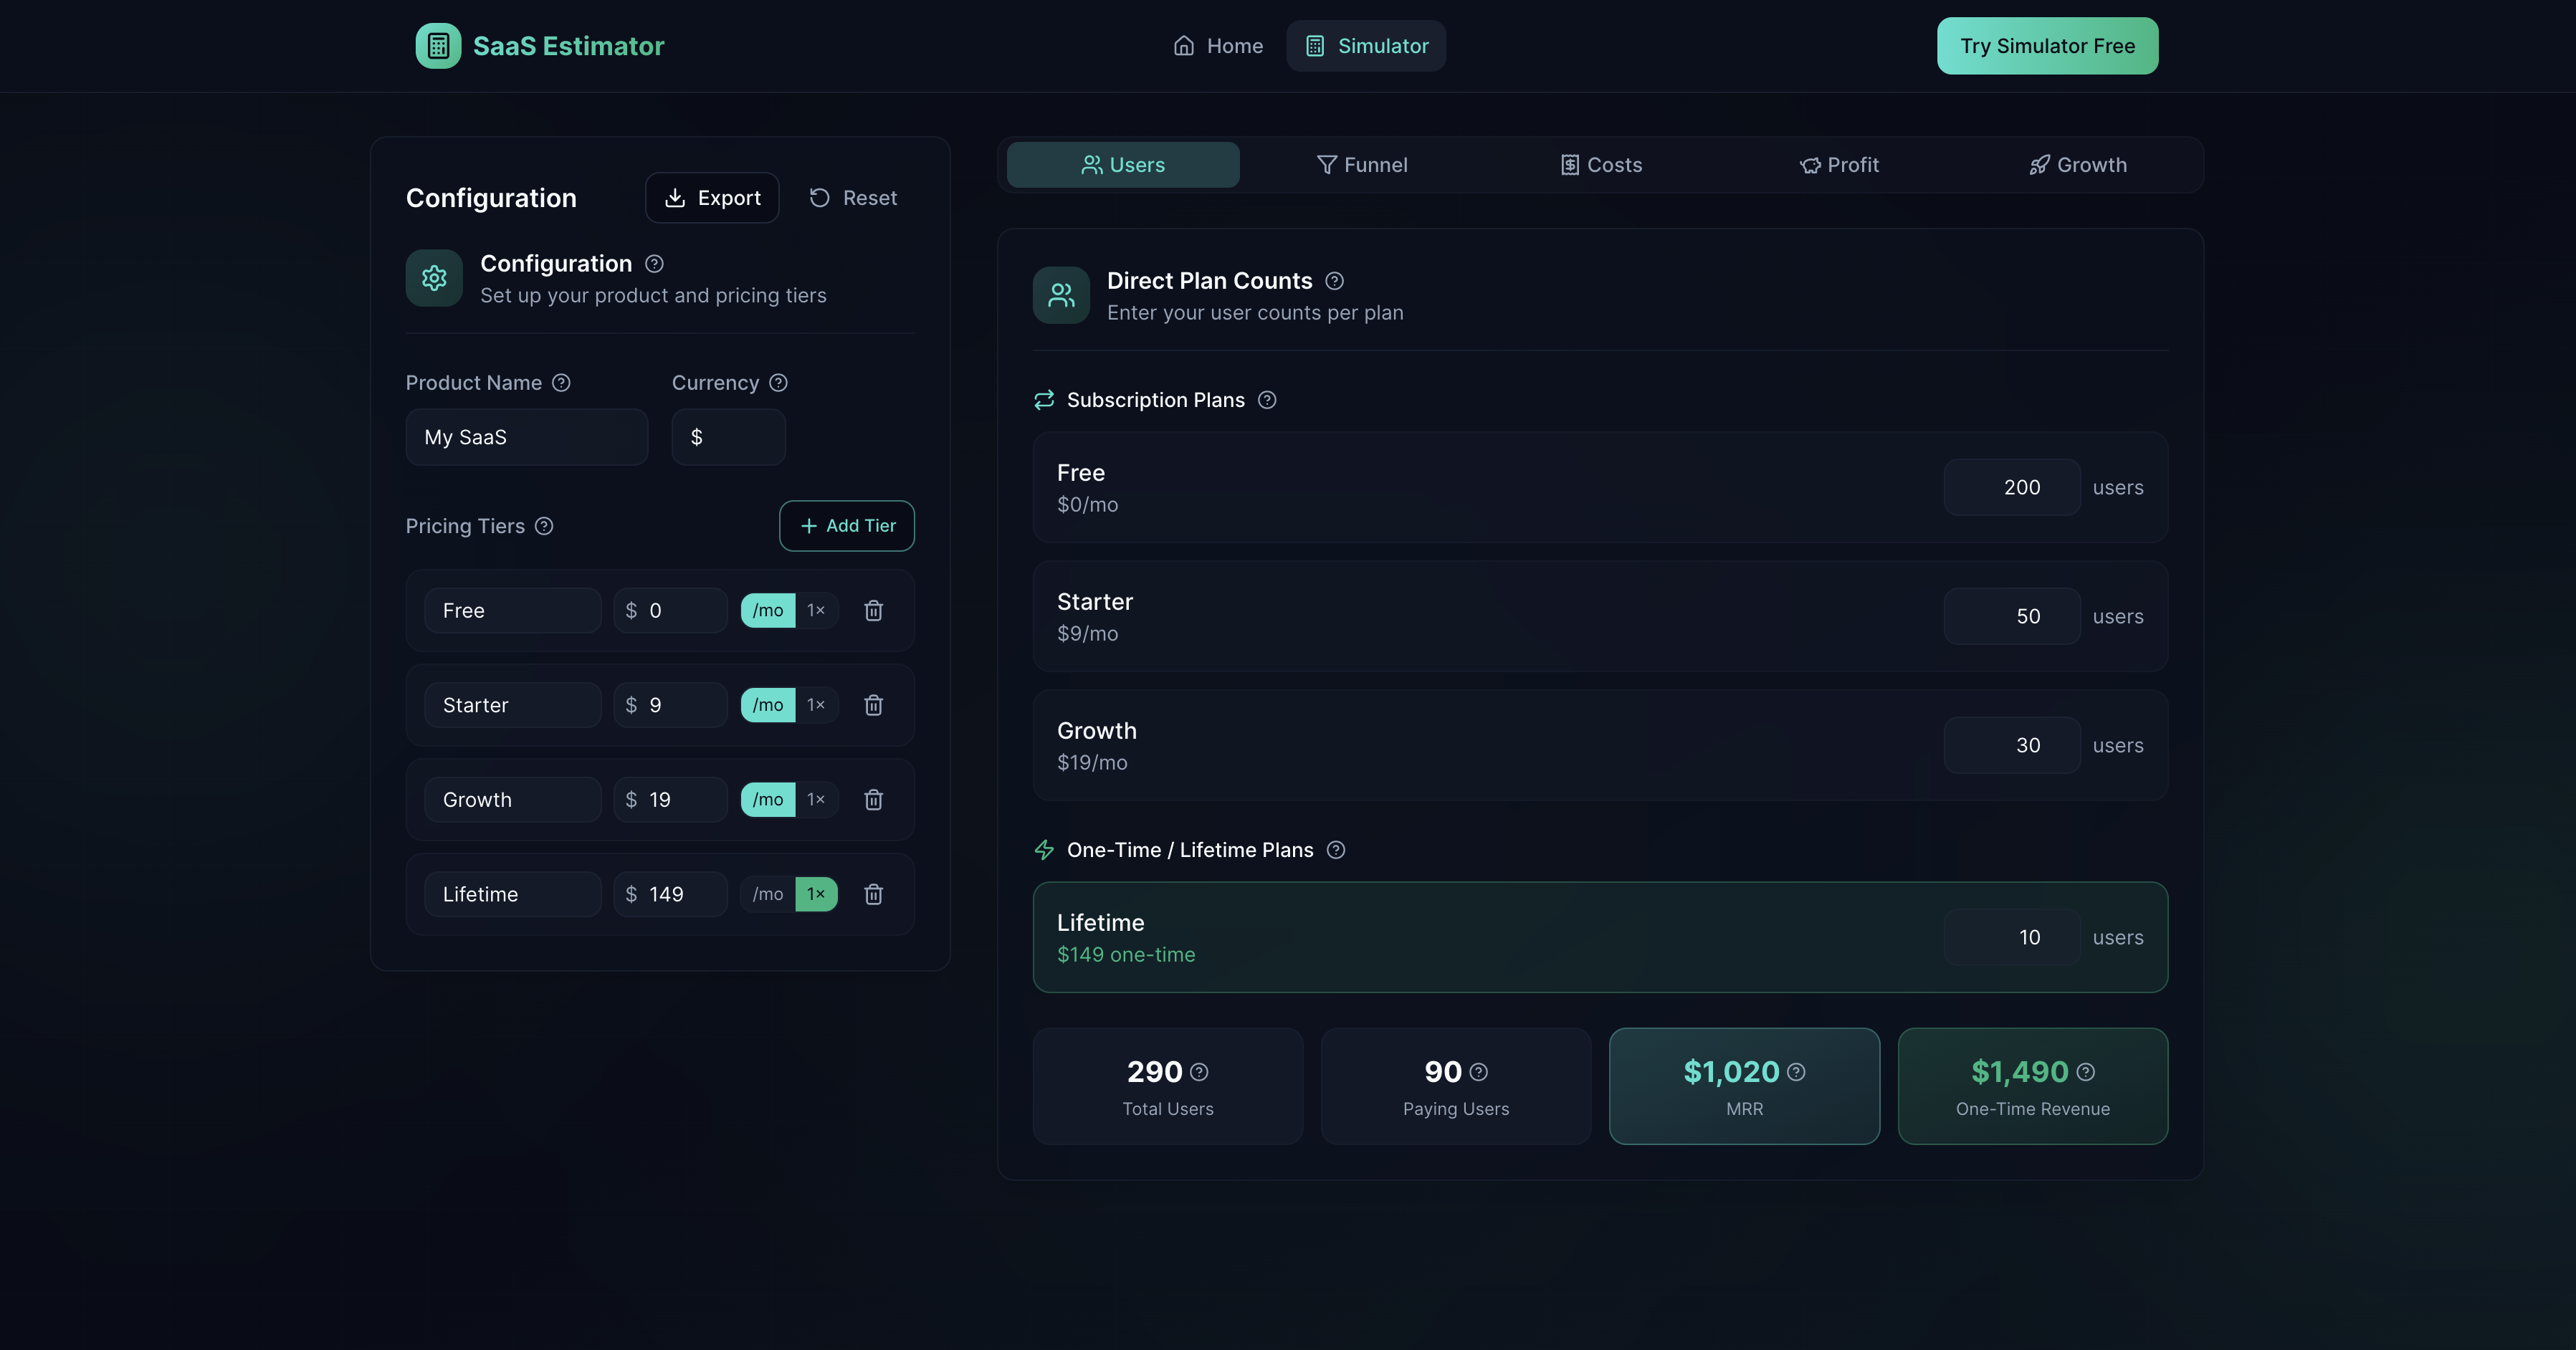Open the Profit tab
This screenshot has height=1350, width=2576.
pyautogui.click(x=1841, y=165)
